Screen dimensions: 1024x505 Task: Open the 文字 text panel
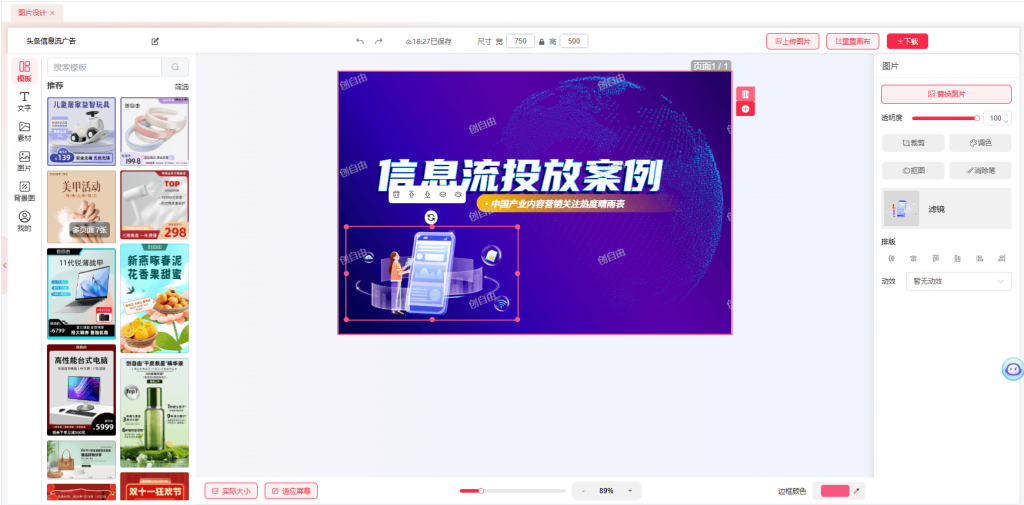[x=24, y=101]
